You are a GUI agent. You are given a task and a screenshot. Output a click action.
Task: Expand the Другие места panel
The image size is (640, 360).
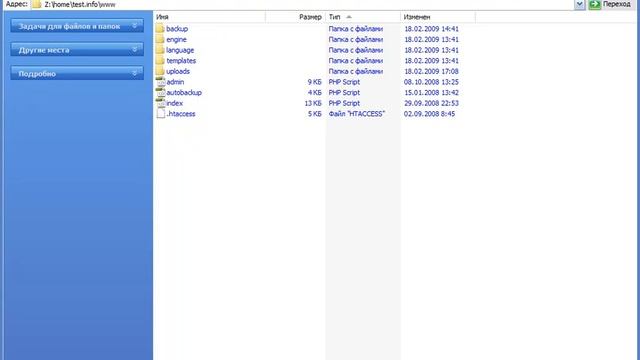click(x=77, y=50)
